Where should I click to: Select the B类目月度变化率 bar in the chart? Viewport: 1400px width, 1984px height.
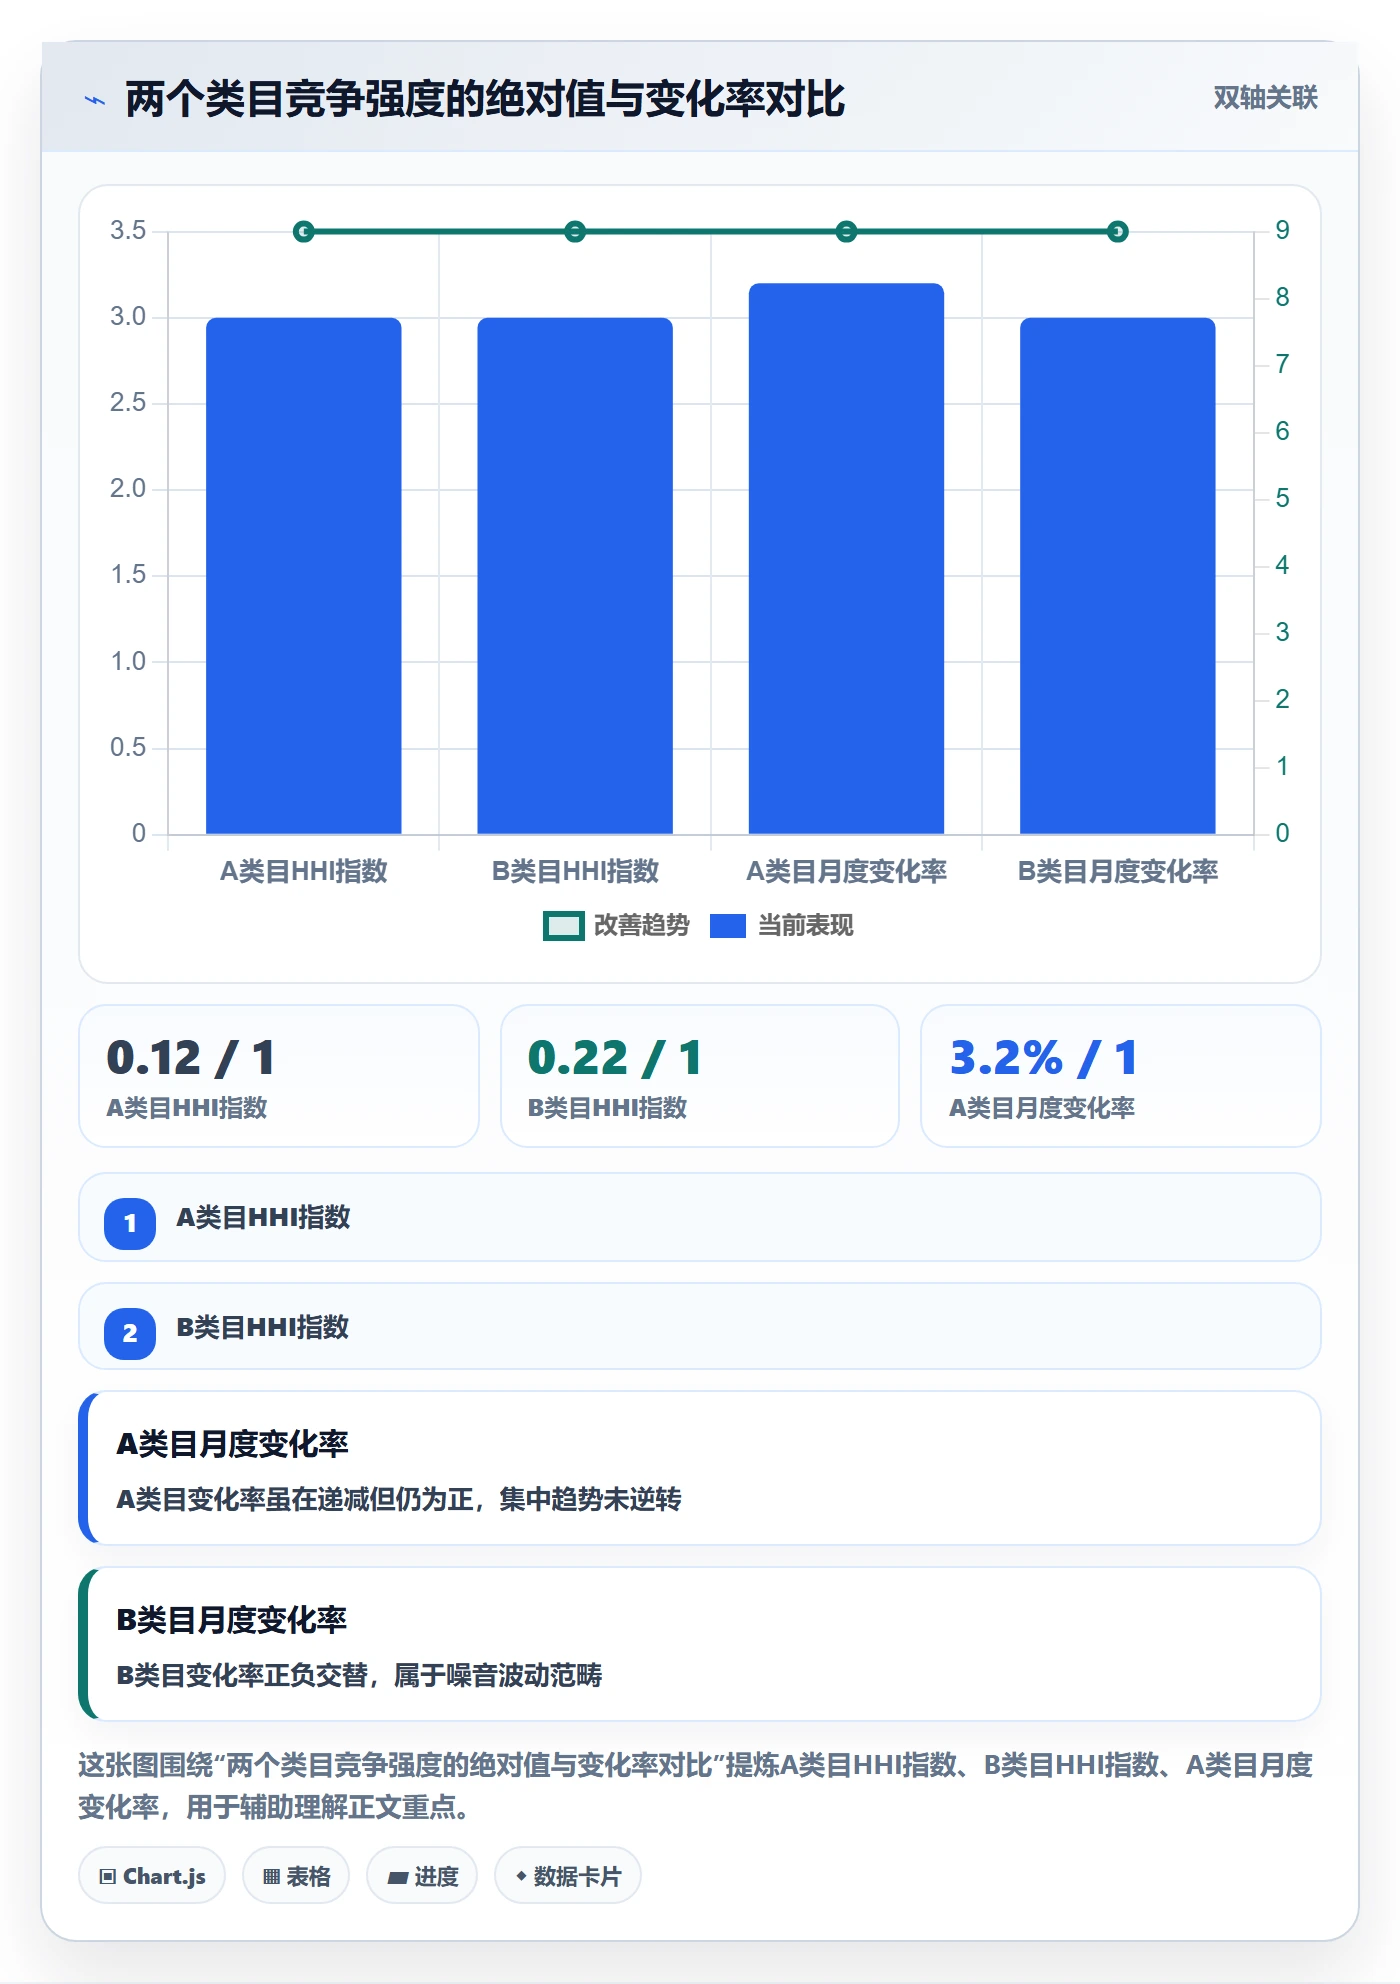click(1118, 576)
